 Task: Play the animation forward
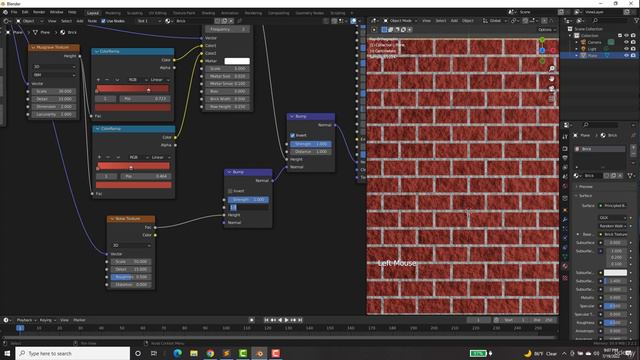(287, 320)
